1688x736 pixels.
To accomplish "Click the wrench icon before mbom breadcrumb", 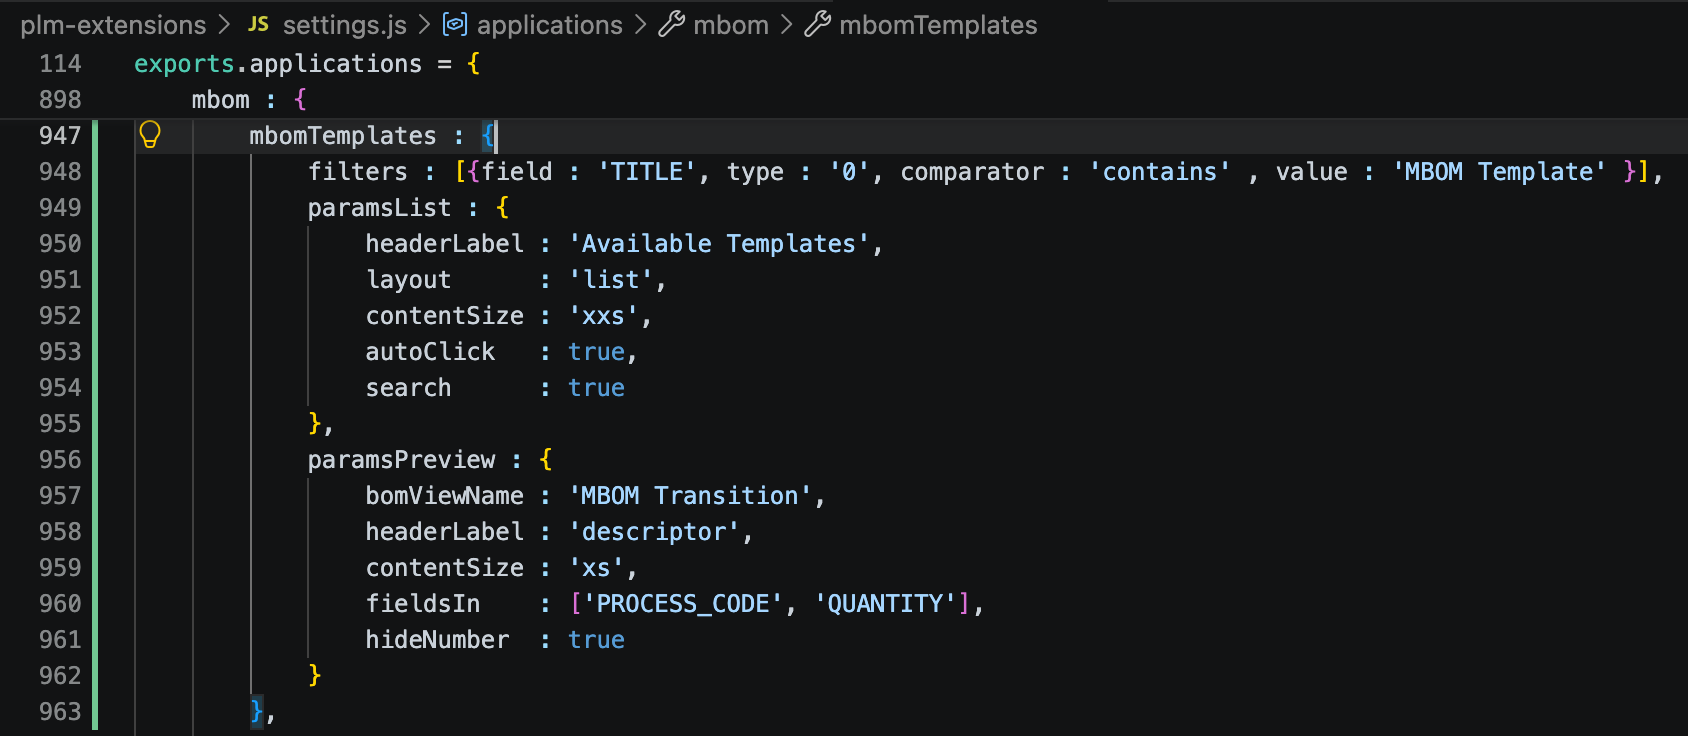I will click(x=671, y=24).
